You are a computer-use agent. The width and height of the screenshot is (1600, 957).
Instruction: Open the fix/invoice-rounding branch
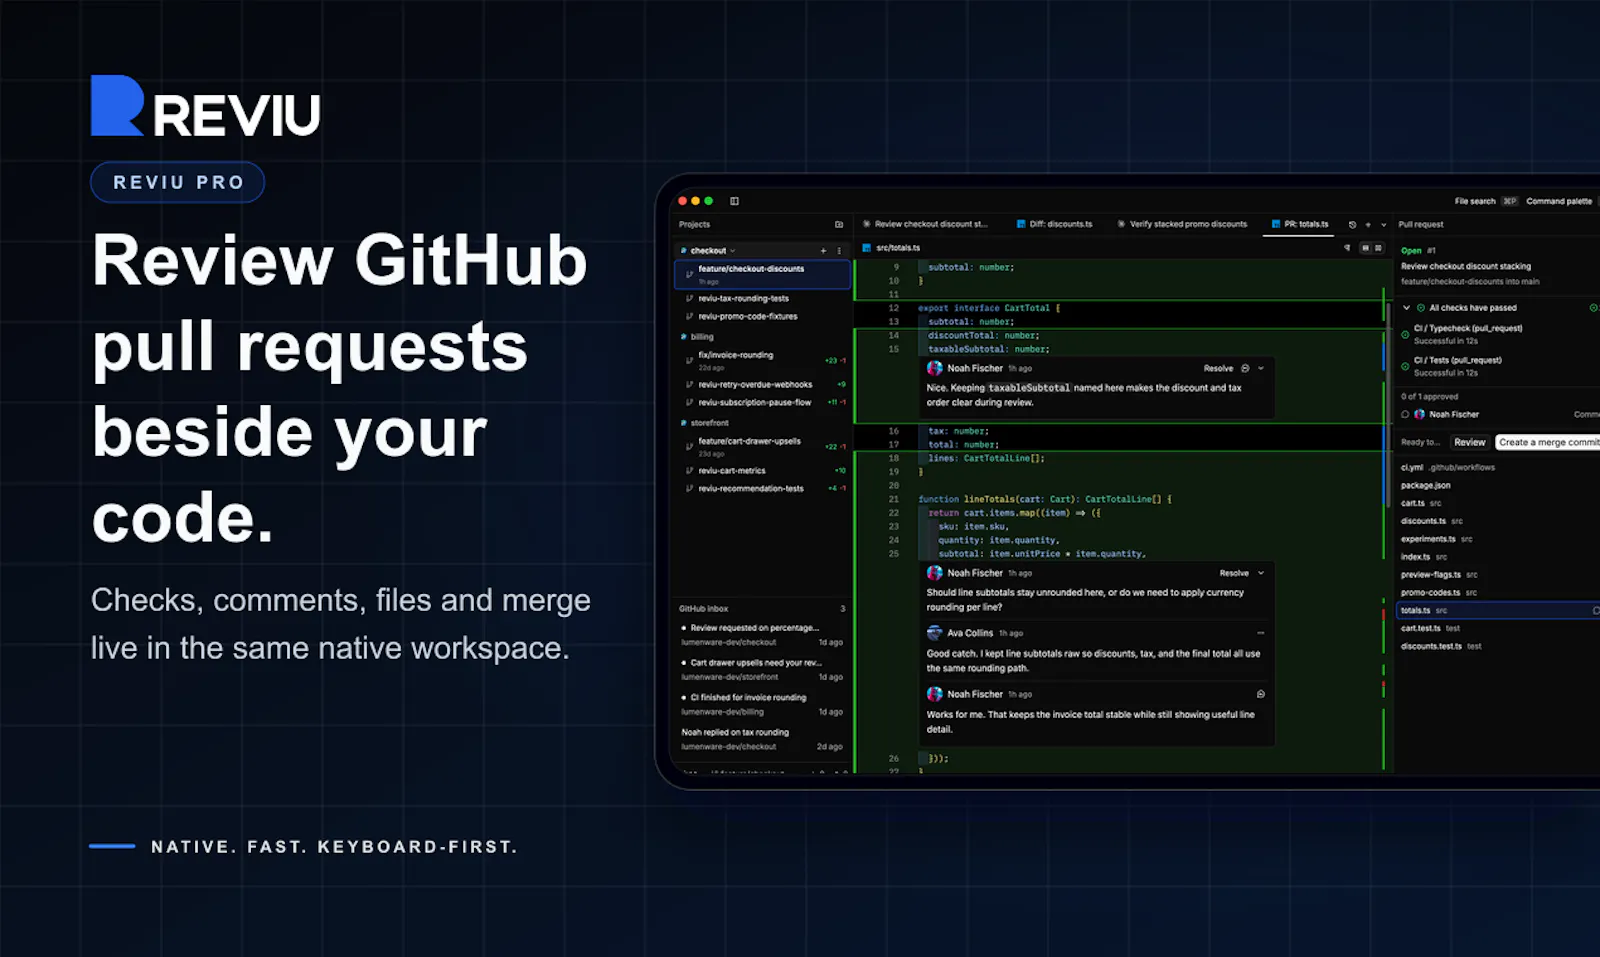click(735, 355)
